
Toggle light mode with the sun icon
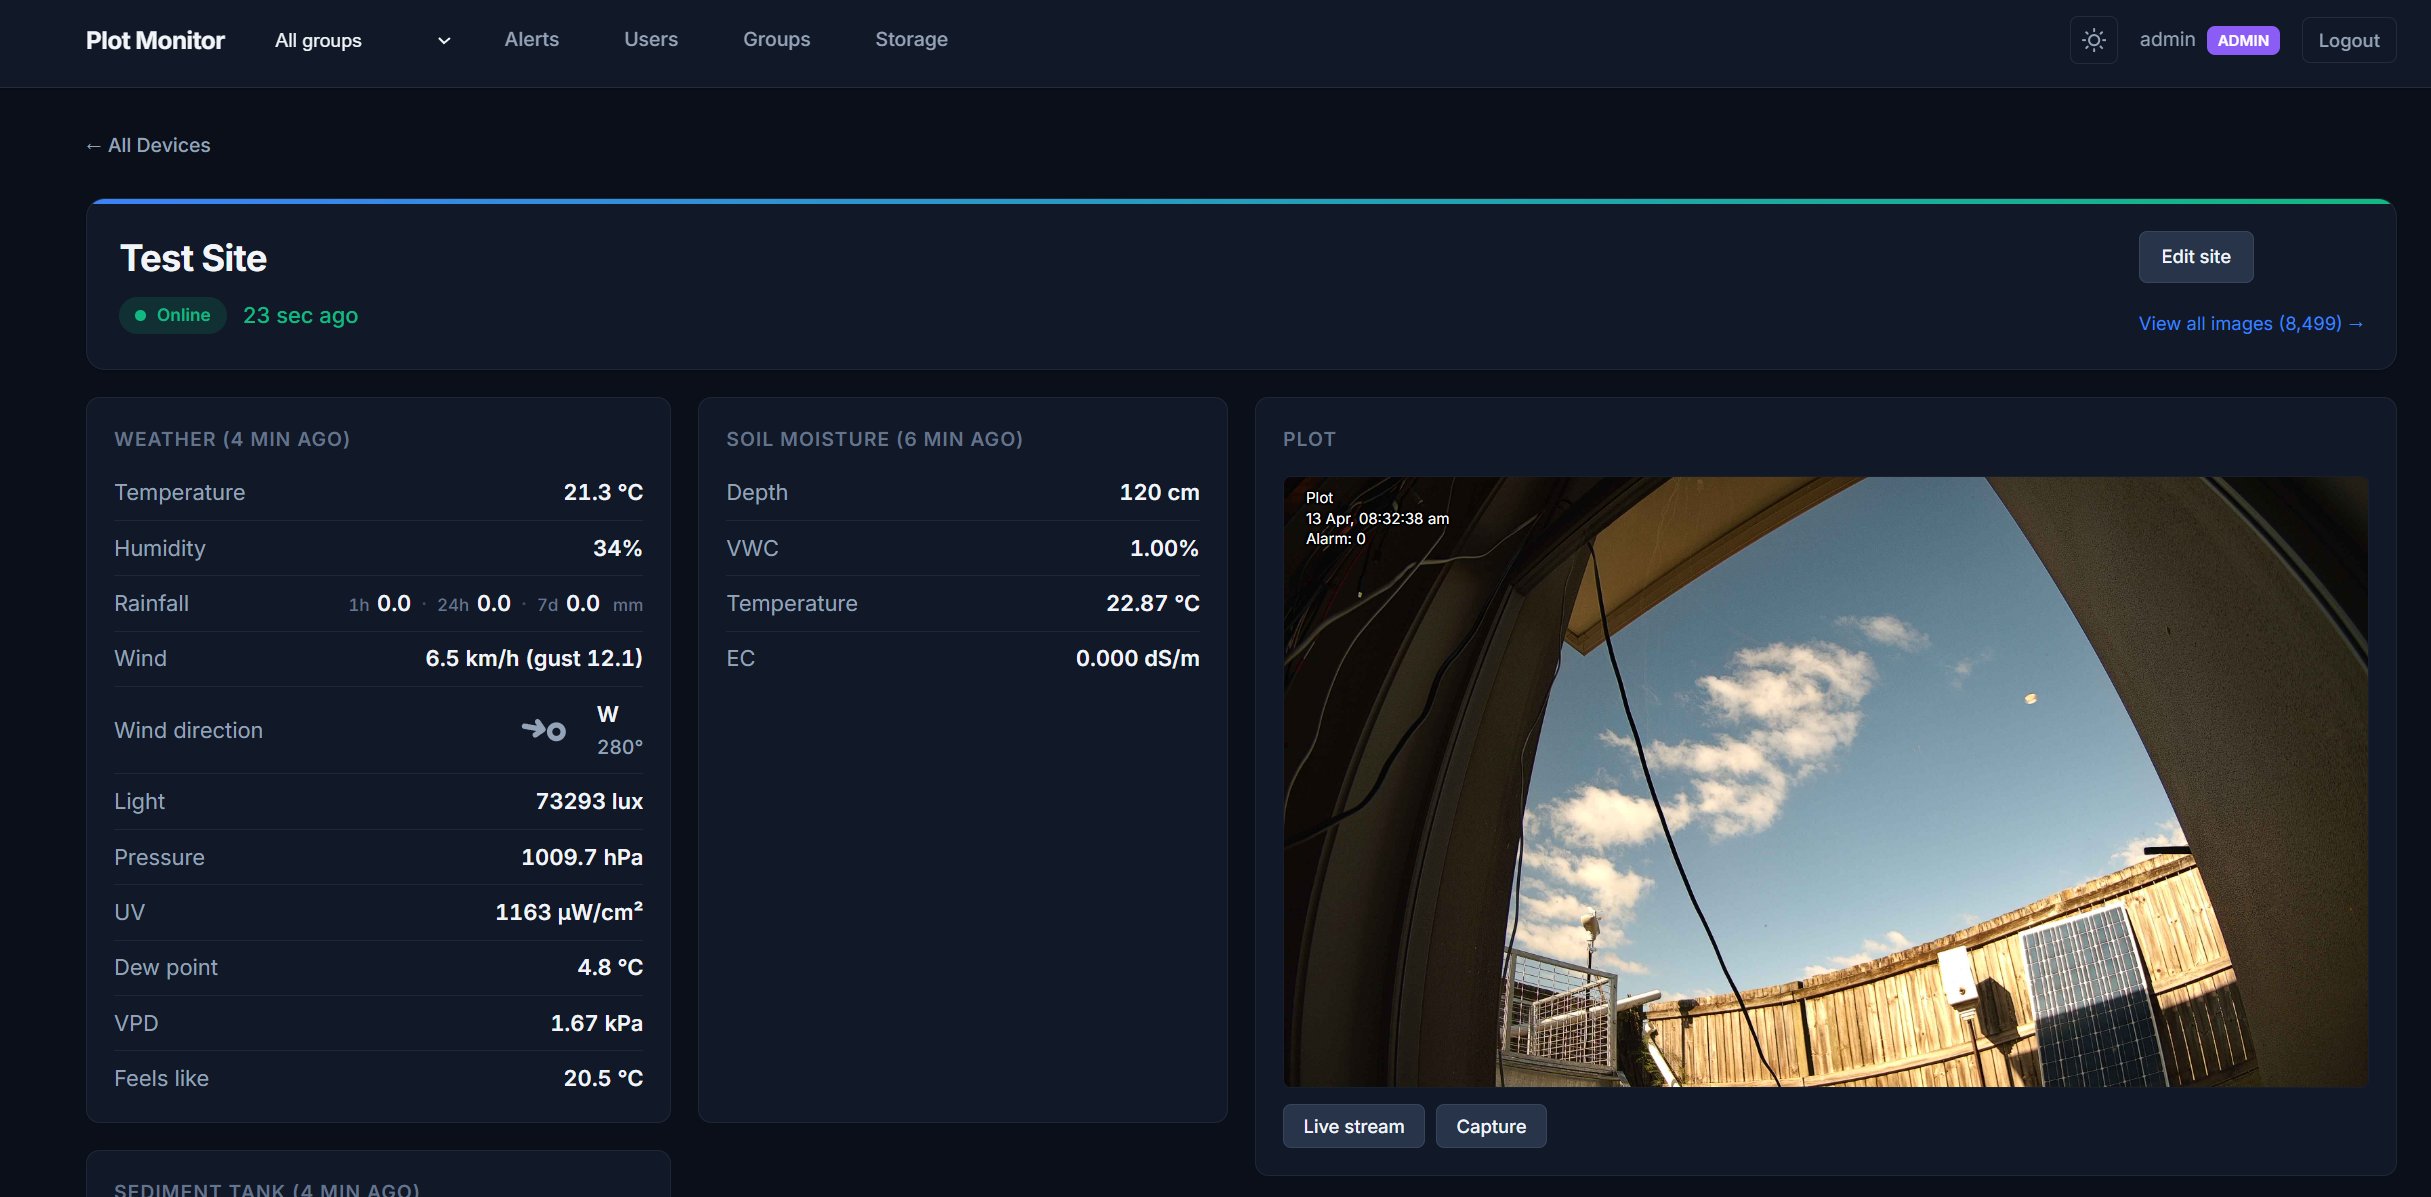pyautogui.click(x=2093, y=40)
